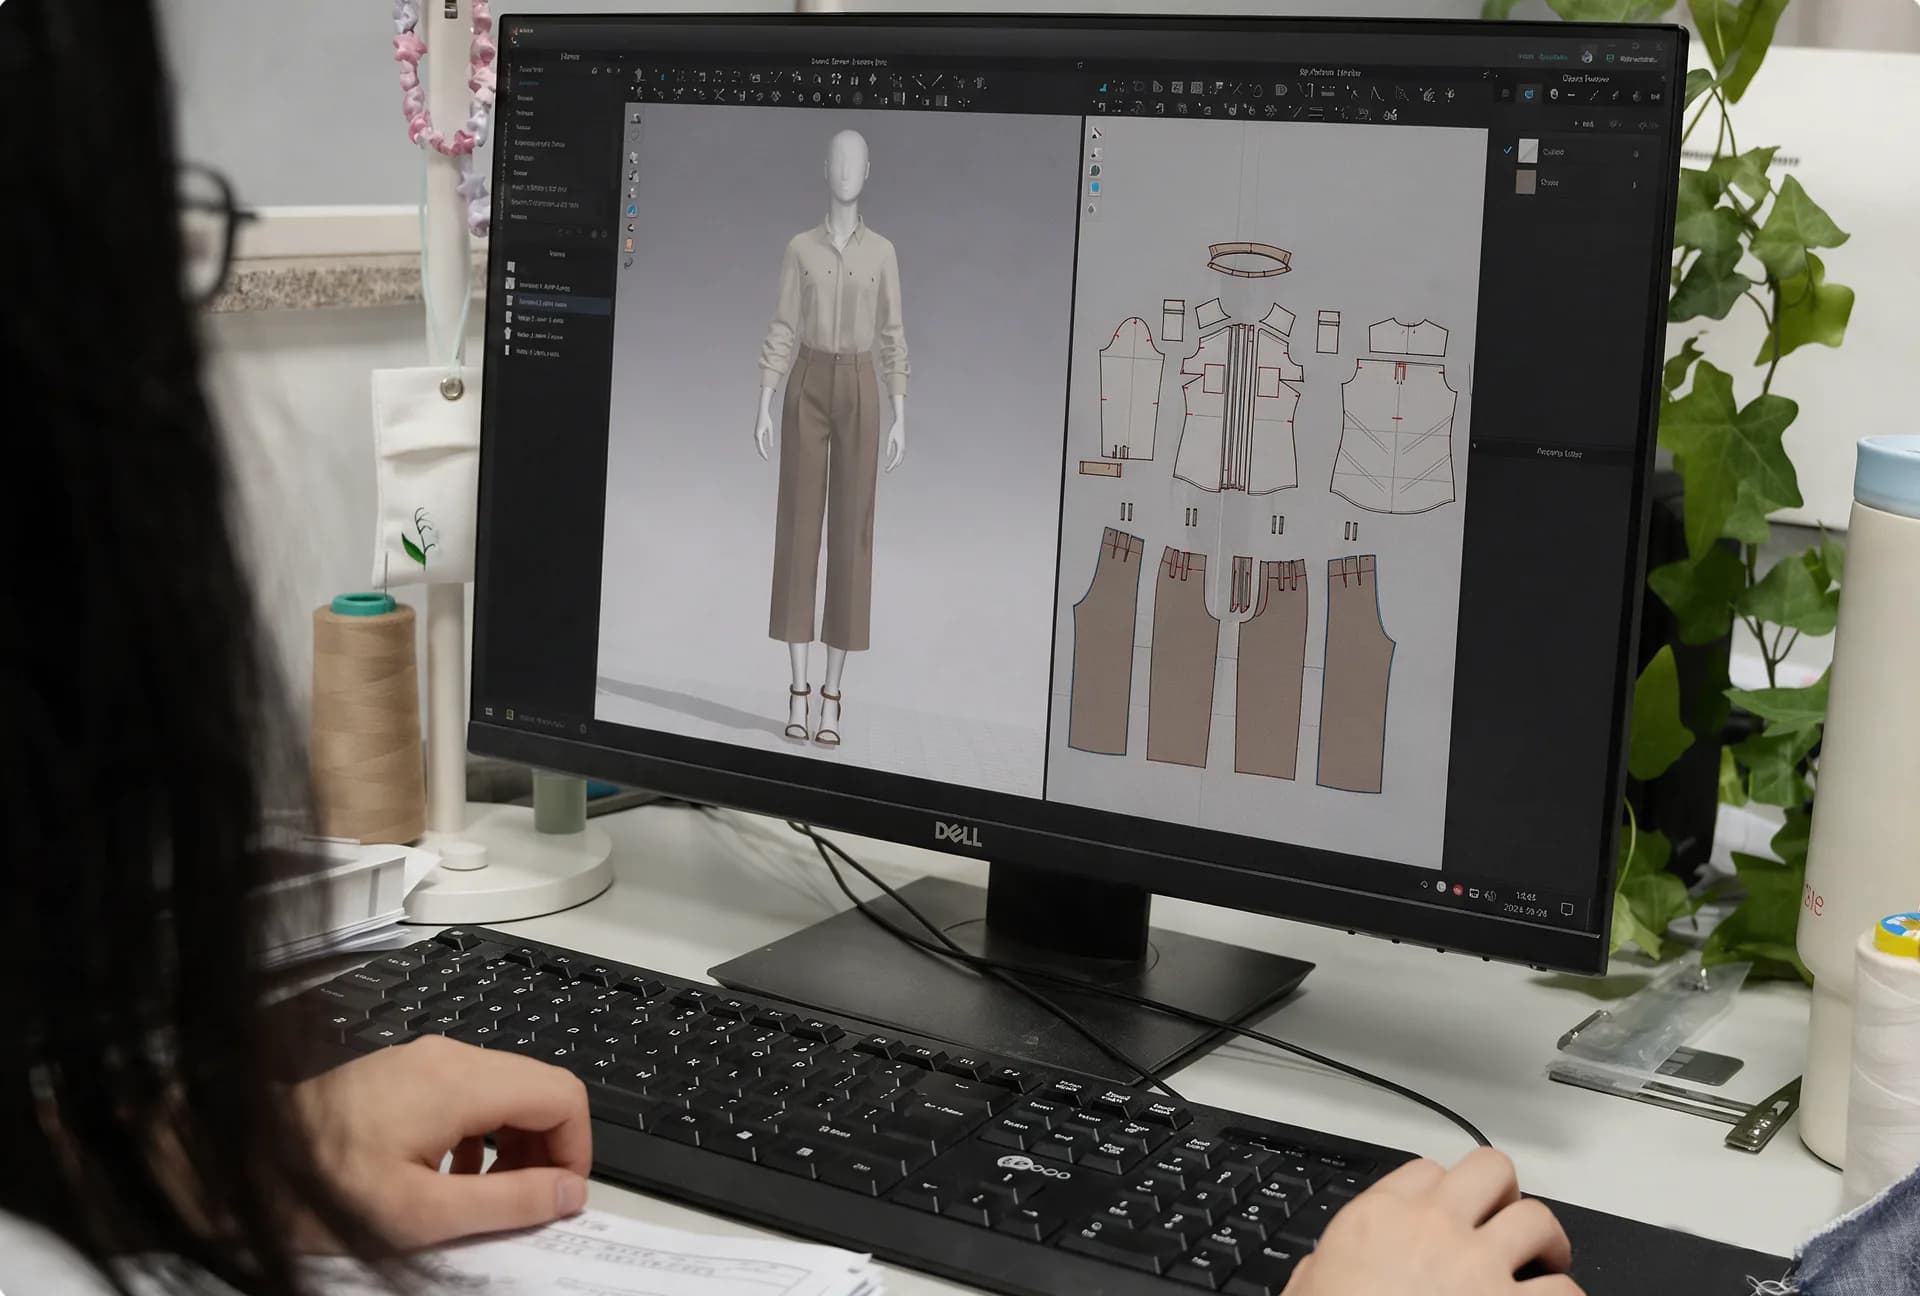Click the bottom diamond icon in 2D vertical toolbar
The width and height of the screenshot is (1920, 1296).
click(1092, 209)
